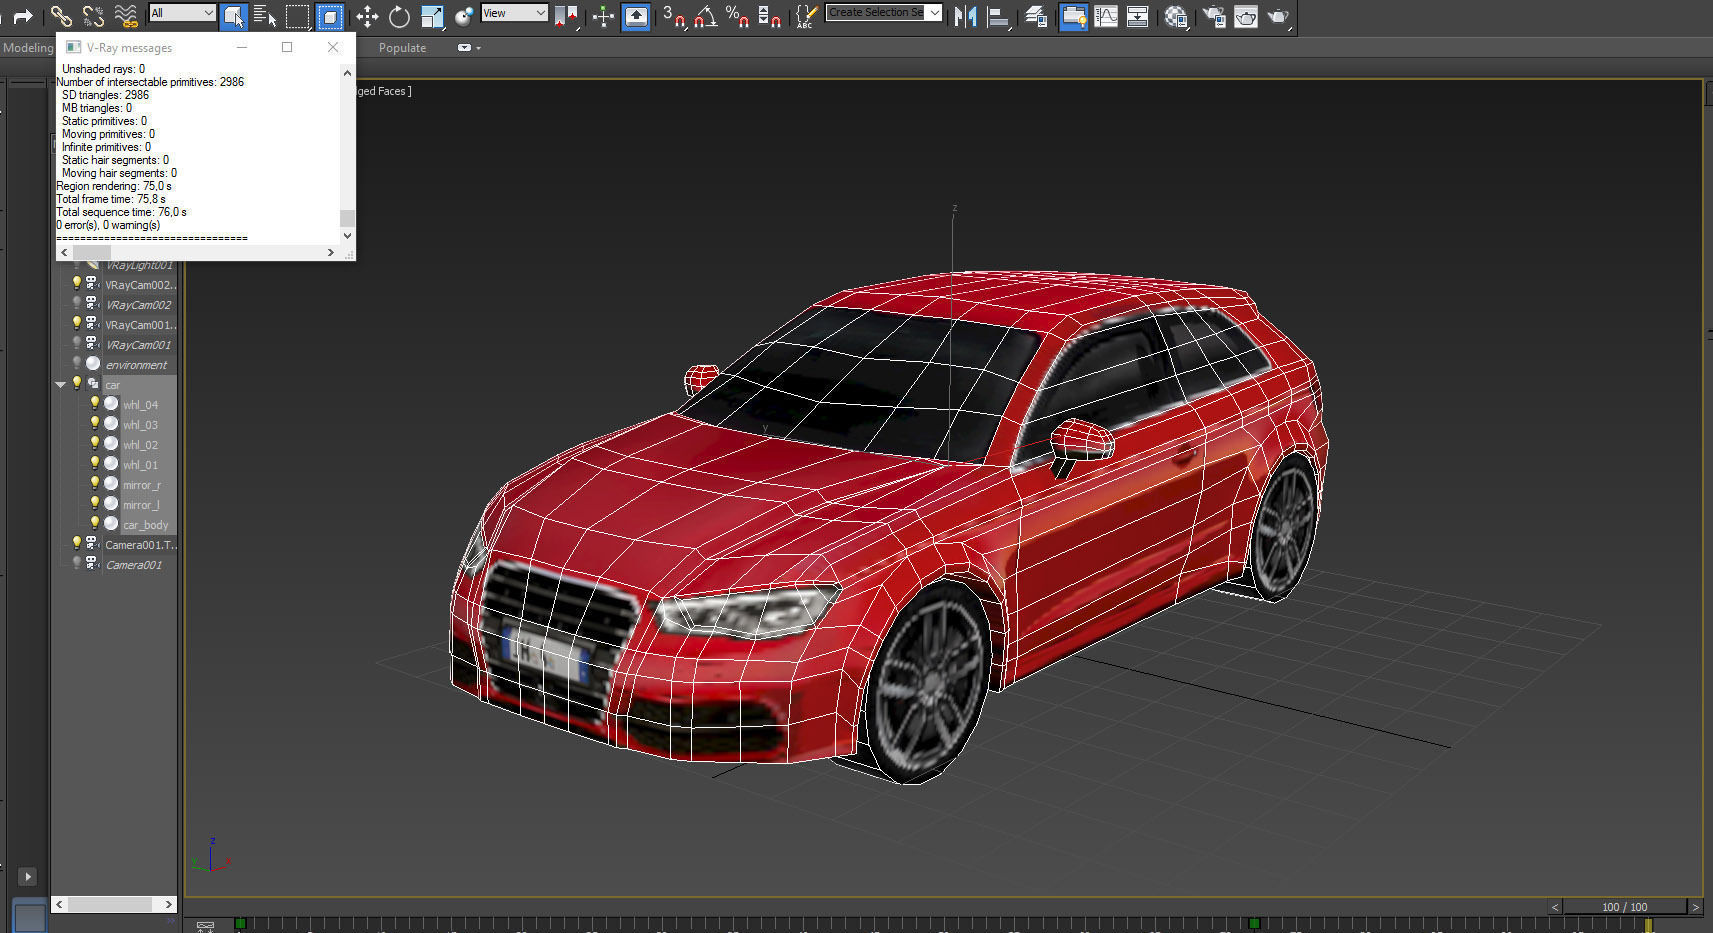Image resolution: width=1713 pixels, height=933 pixels.
Task: Toggle Window/Crossing selection mode
Action: (329, 16)
